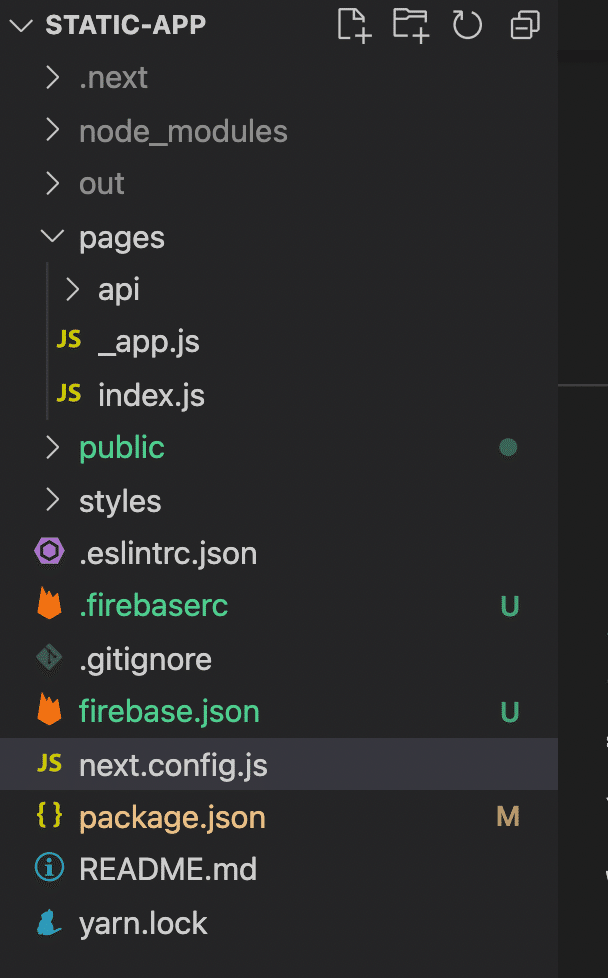Click the U badge next to .firebaserc
Viewport: 608px width, 978px height.
pos(509,605)
